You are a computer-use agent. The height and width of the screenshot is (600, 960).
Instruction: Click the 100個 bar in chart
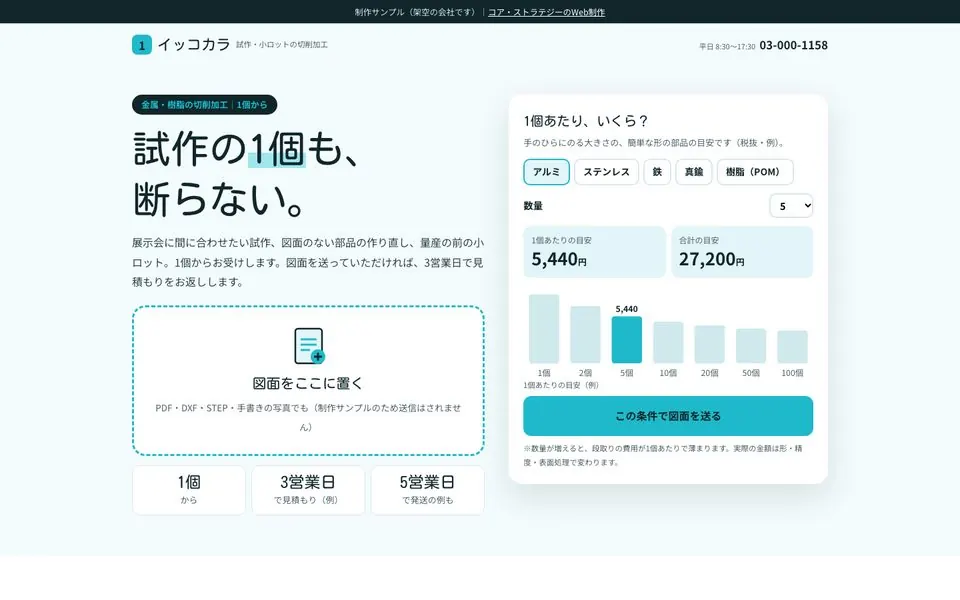[792, 347]
